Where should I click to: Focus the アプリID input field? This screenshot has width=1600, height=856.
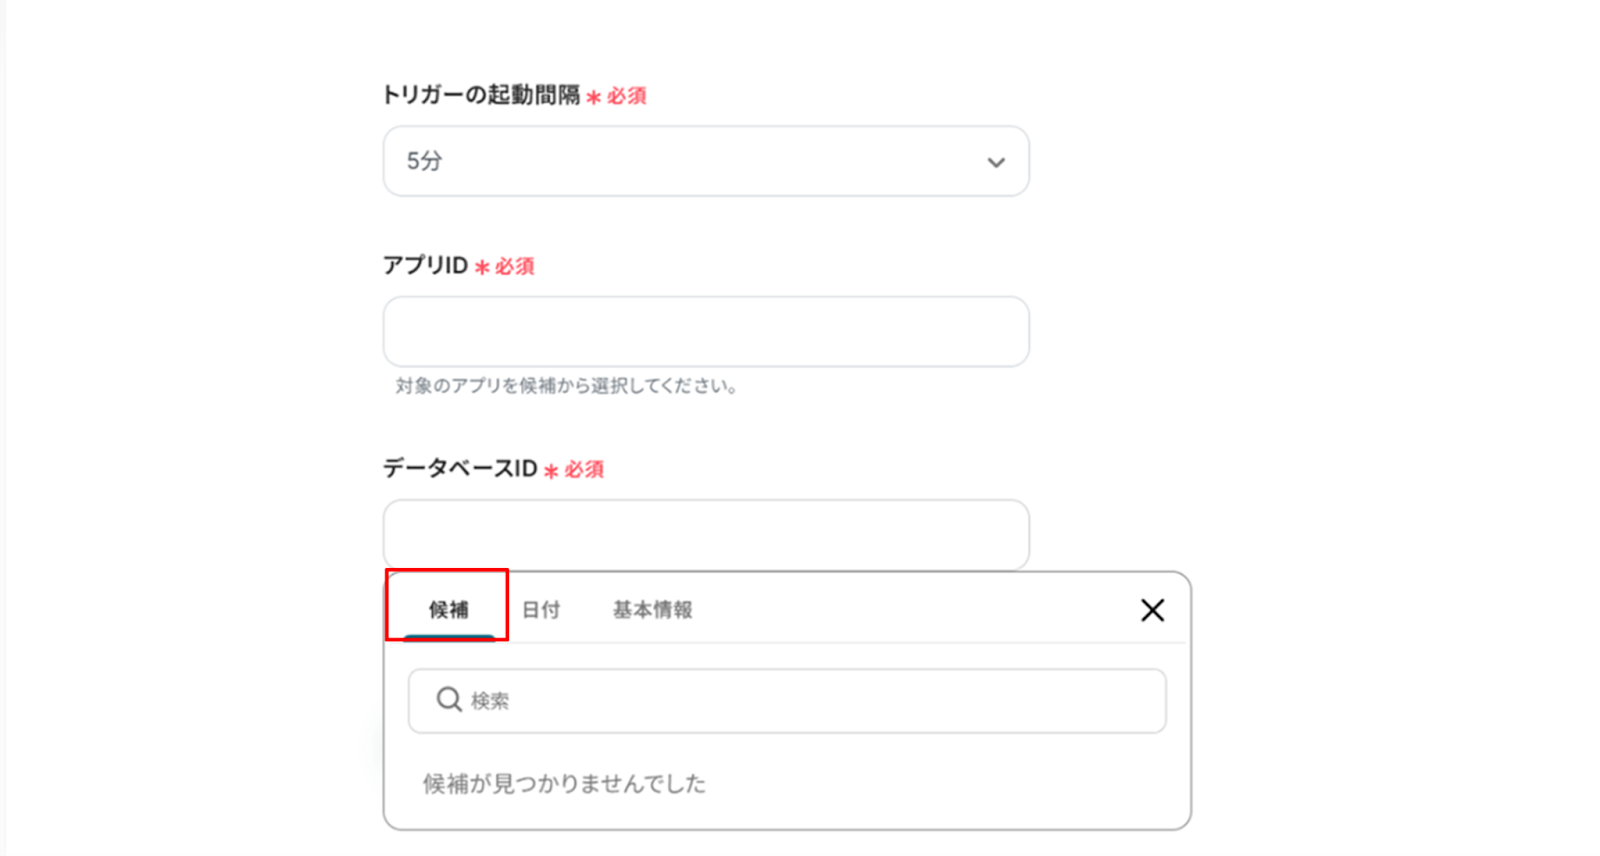pos(705,331)
